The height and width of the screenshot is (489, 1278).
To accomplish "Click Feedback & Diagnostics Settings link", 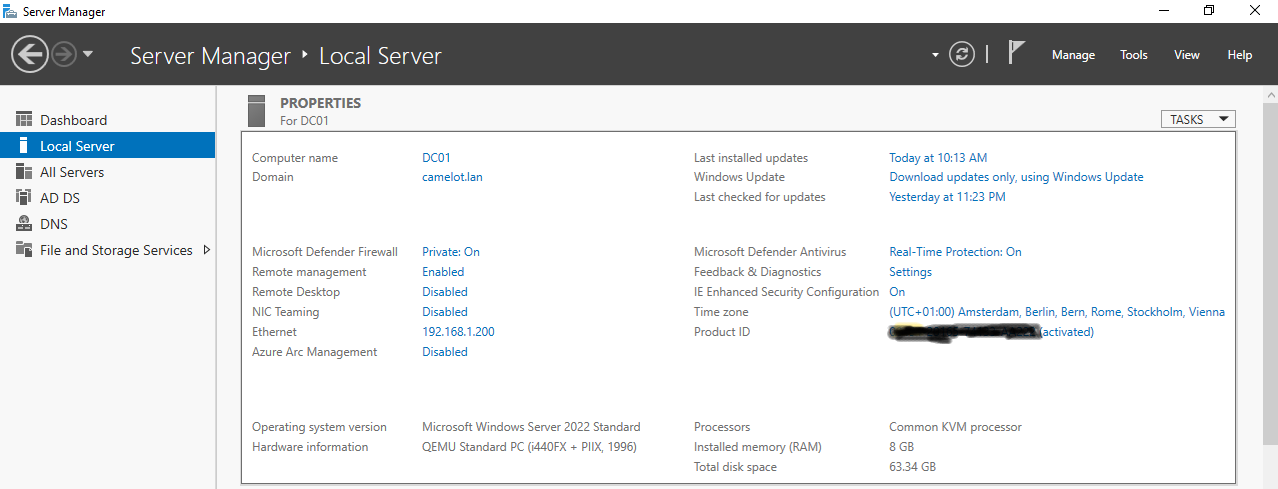I will coord(910,272).
